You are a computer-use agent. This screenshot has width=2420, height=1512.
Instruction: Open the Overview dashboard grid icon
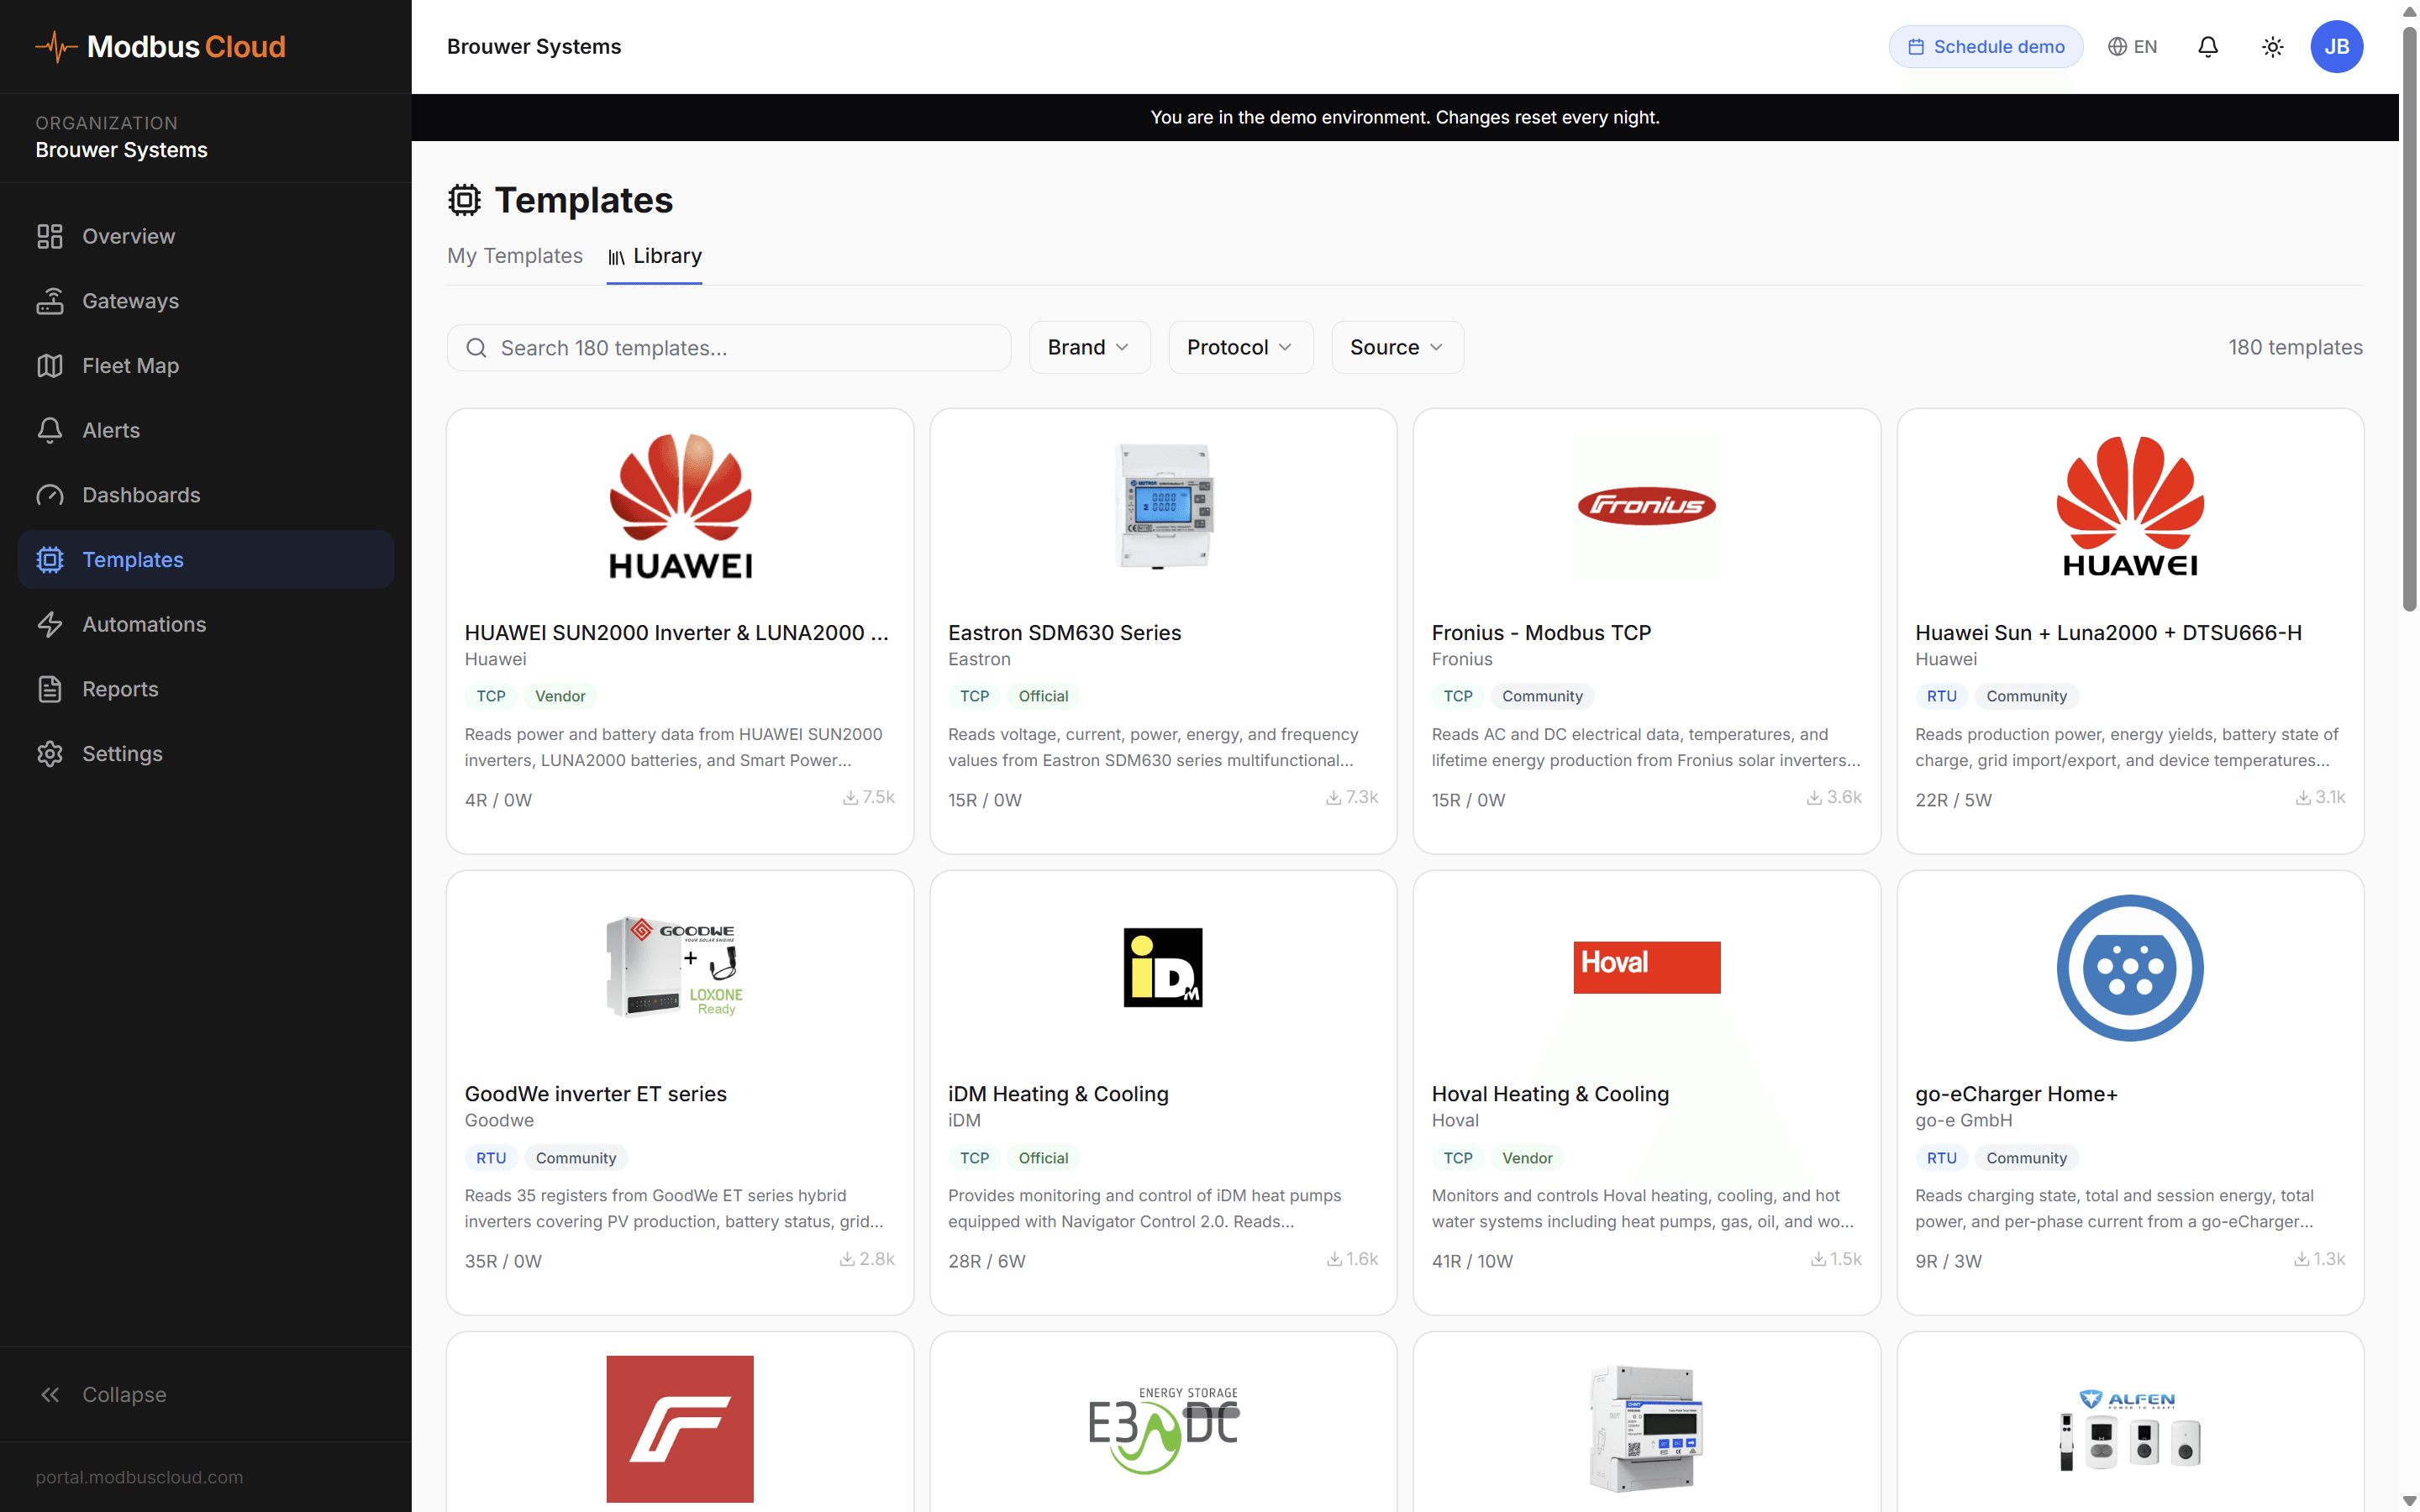pos(51,236)
